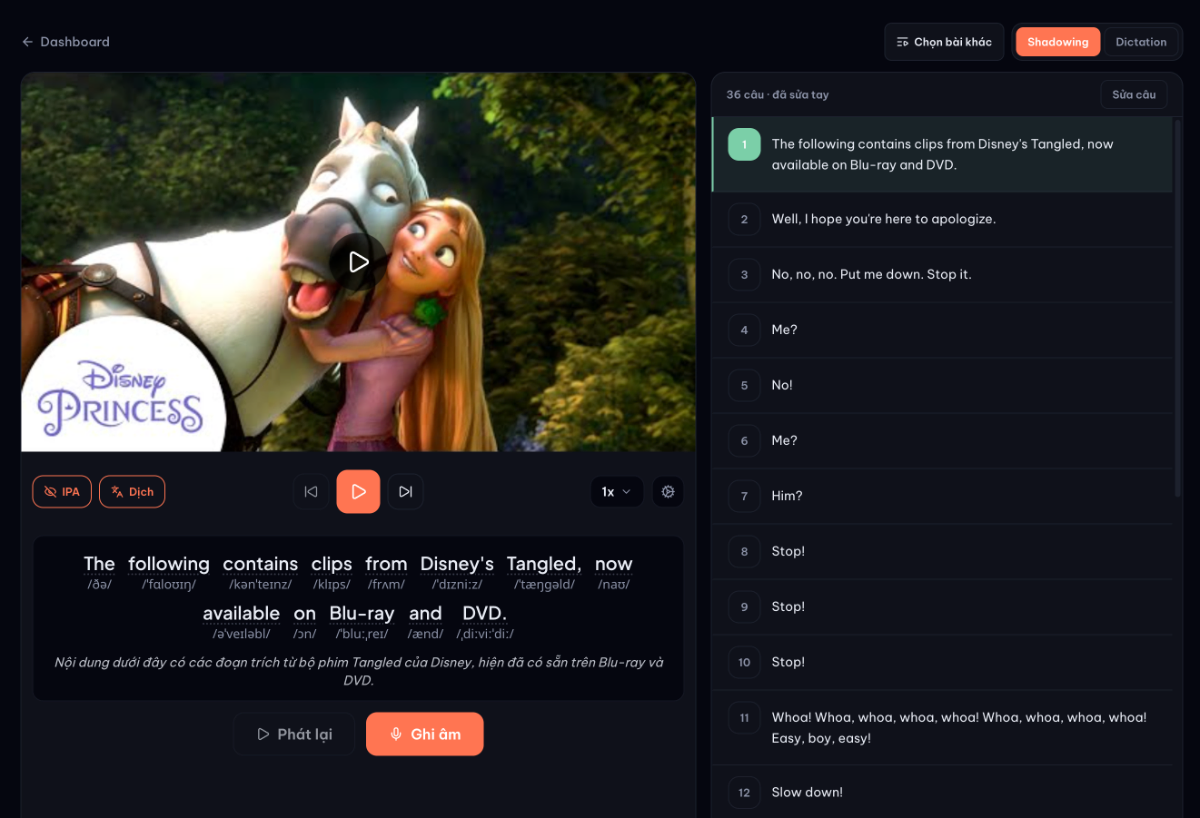Click the word 'contains' in the transcript
This screenshot has height=818, width=1200.
tap(260, 564)
